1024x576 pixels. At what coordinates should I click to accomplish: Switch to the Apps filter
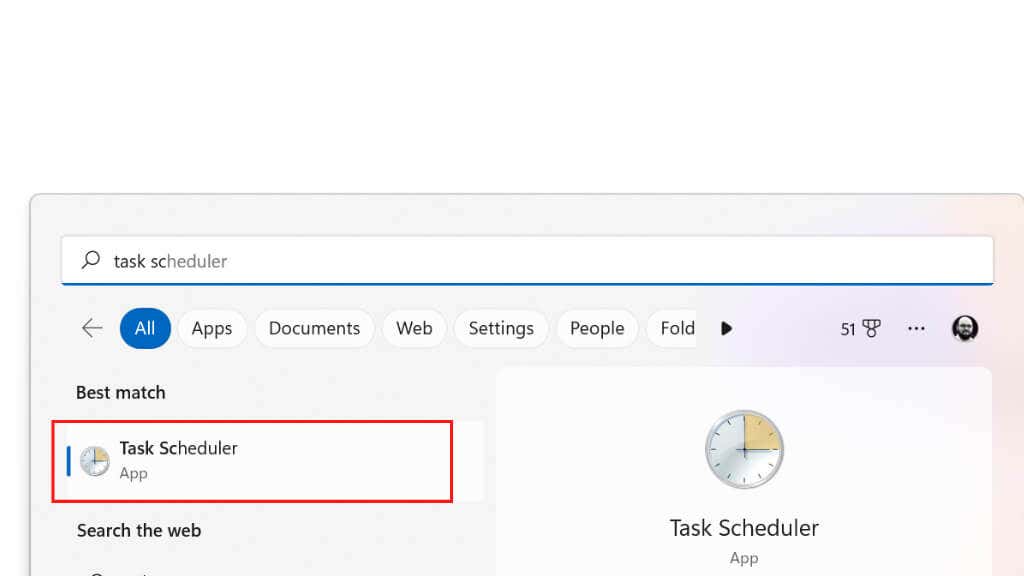[x=212, y=328]
